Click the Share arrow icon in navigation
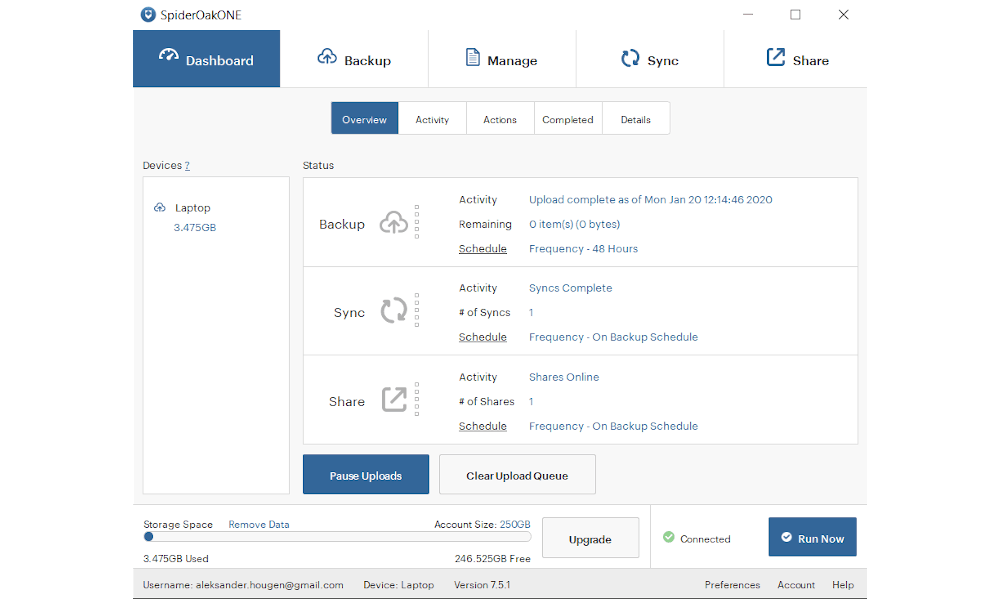 [774, 58]
